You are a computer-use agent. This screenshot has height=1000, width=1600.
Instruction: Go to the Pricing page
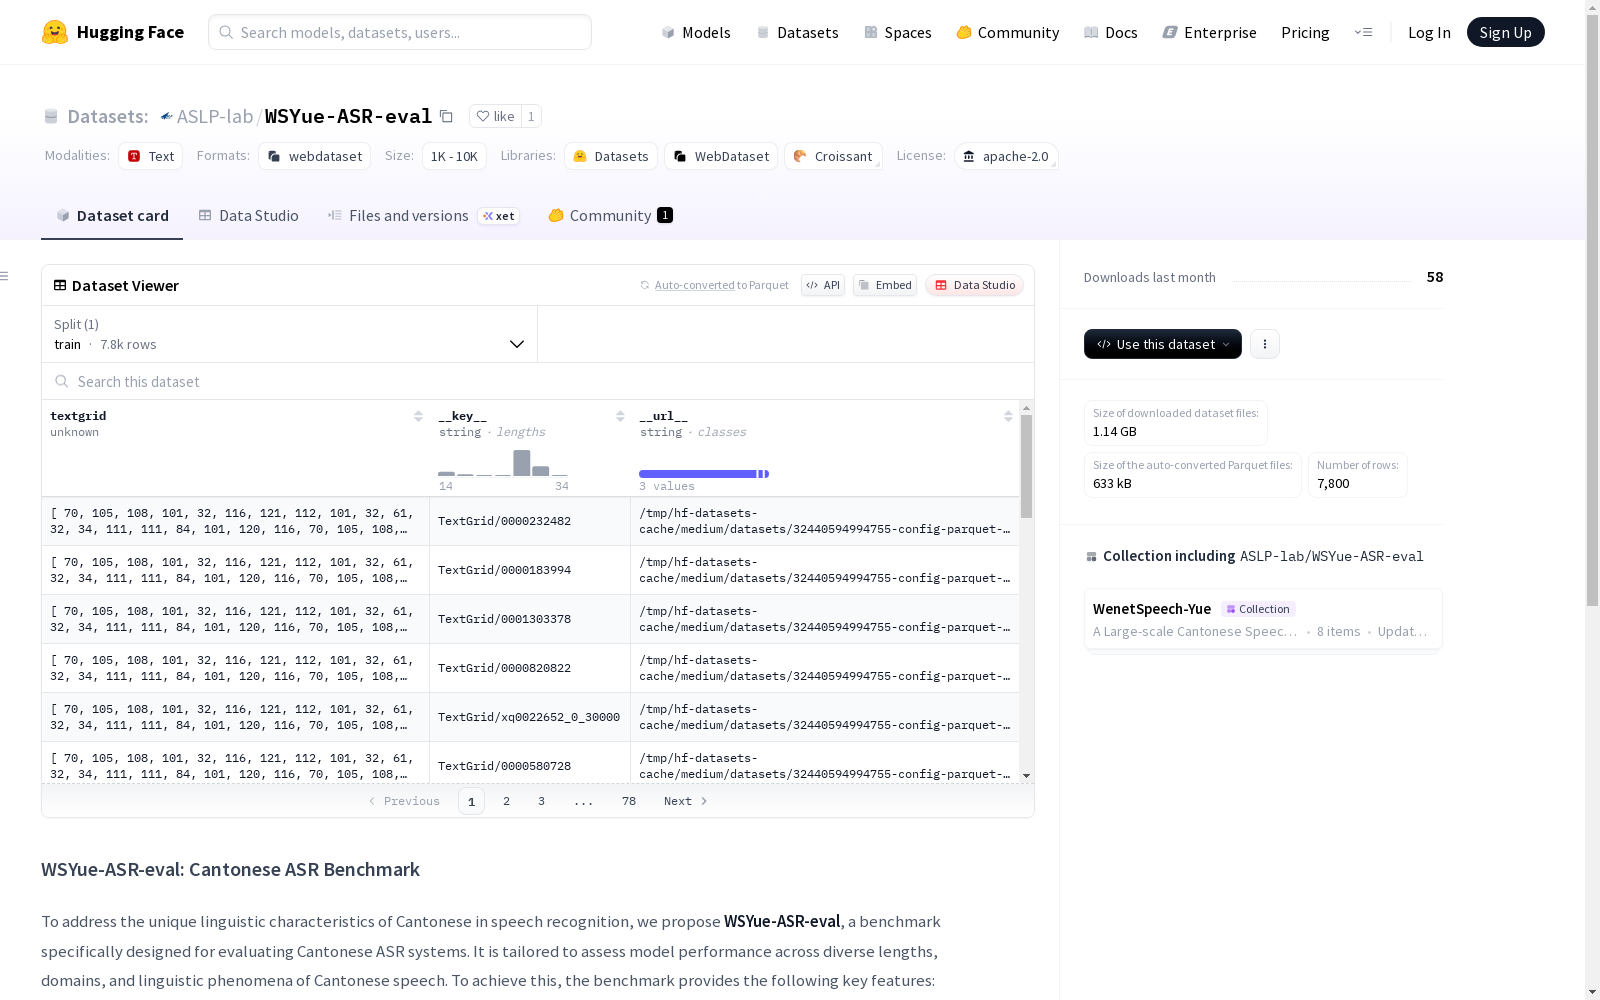click(1305, 32)
